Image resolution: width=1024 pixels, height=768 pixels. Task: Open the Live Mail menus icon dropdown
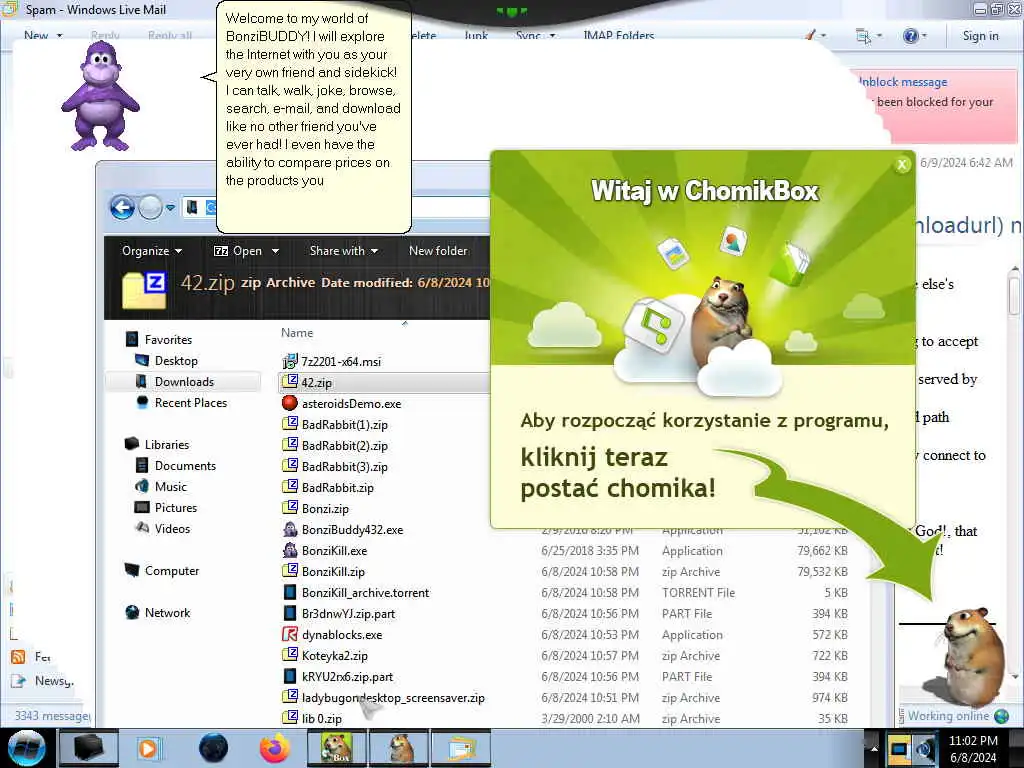tap(868, 36)
